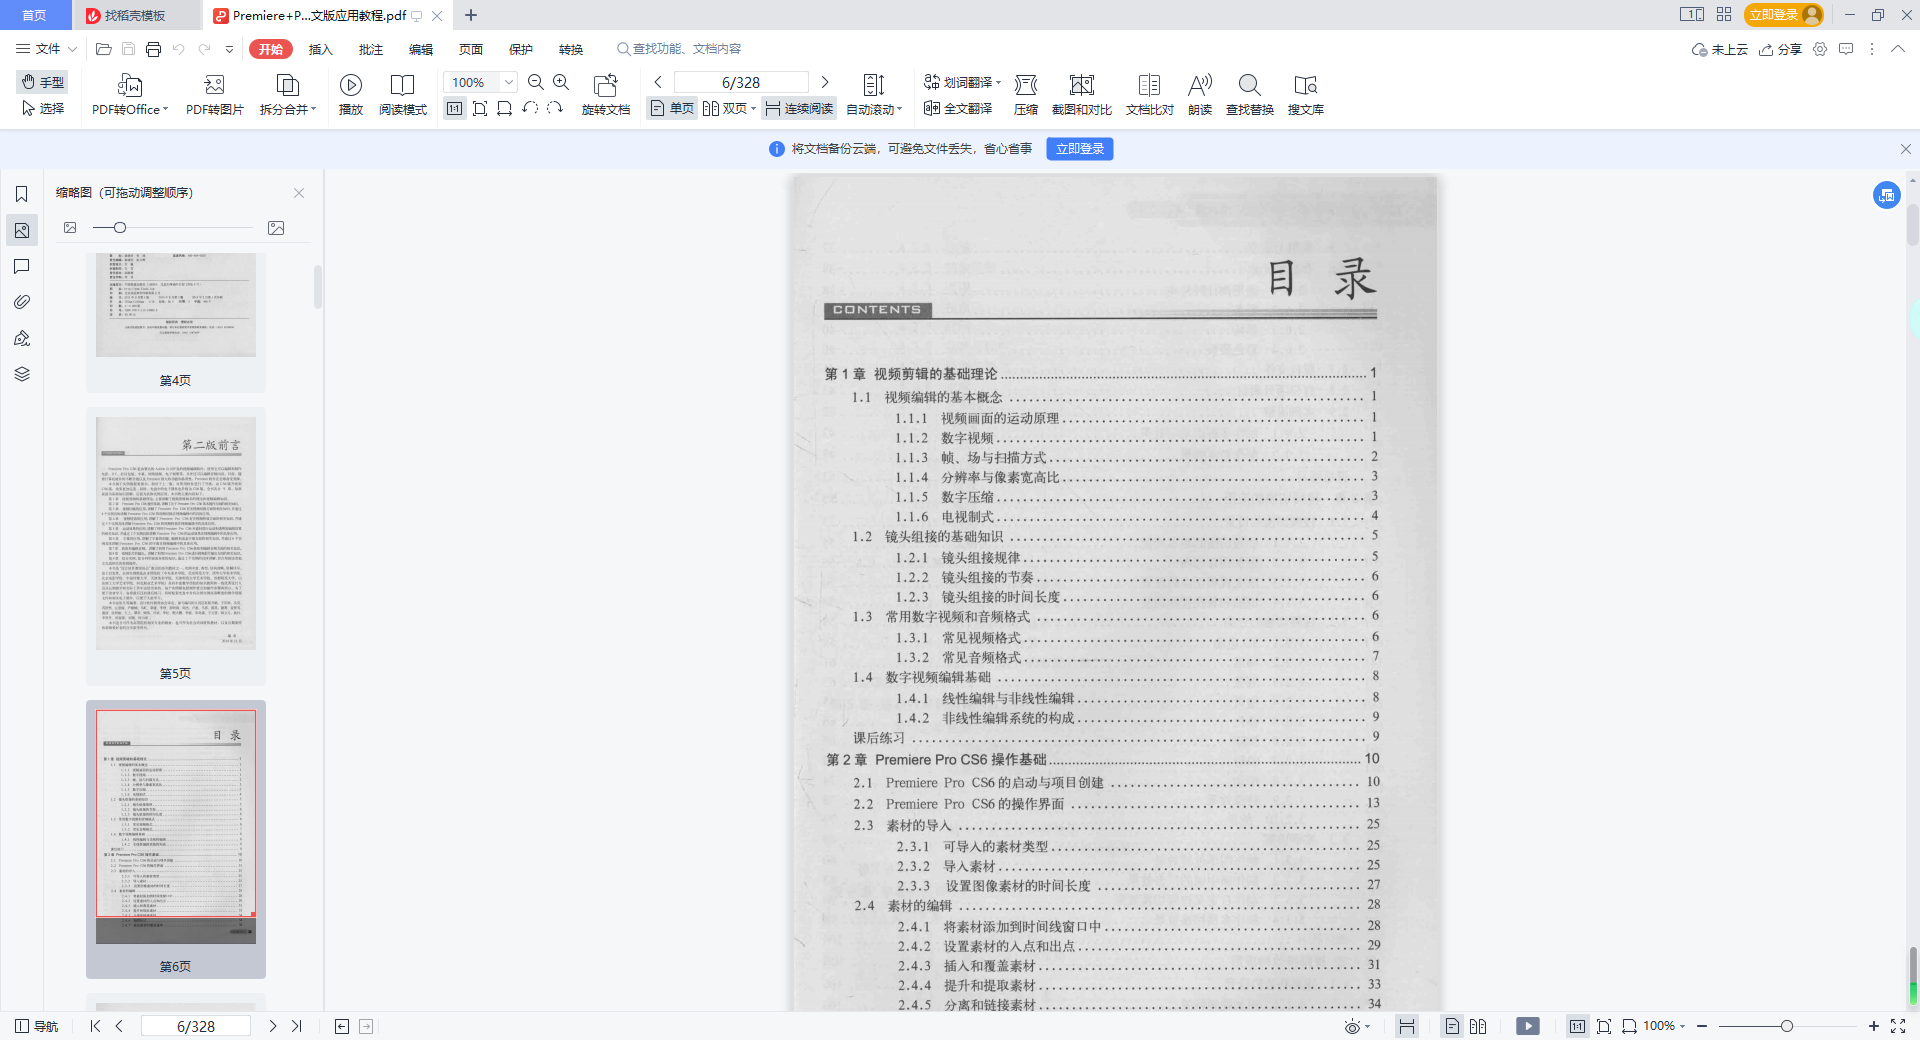
Task: Open the layers panel in left sidebar
Action: coord(21,374)
